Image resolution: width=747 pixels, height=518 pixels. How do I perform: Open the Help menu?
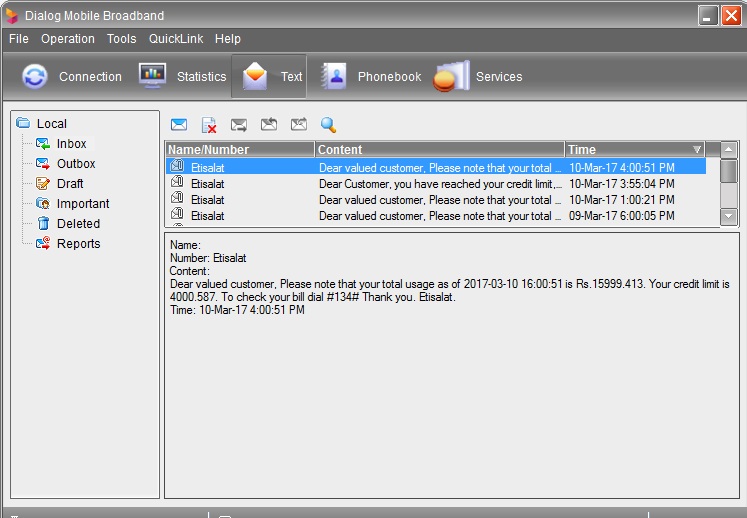pos(228,39)
